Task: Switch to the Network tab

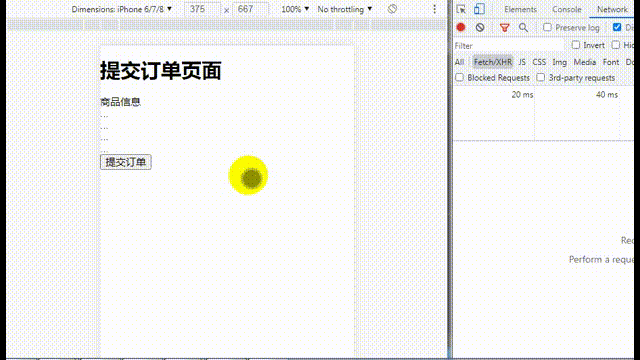Action: pyautogui.click(x=612, y=9)
